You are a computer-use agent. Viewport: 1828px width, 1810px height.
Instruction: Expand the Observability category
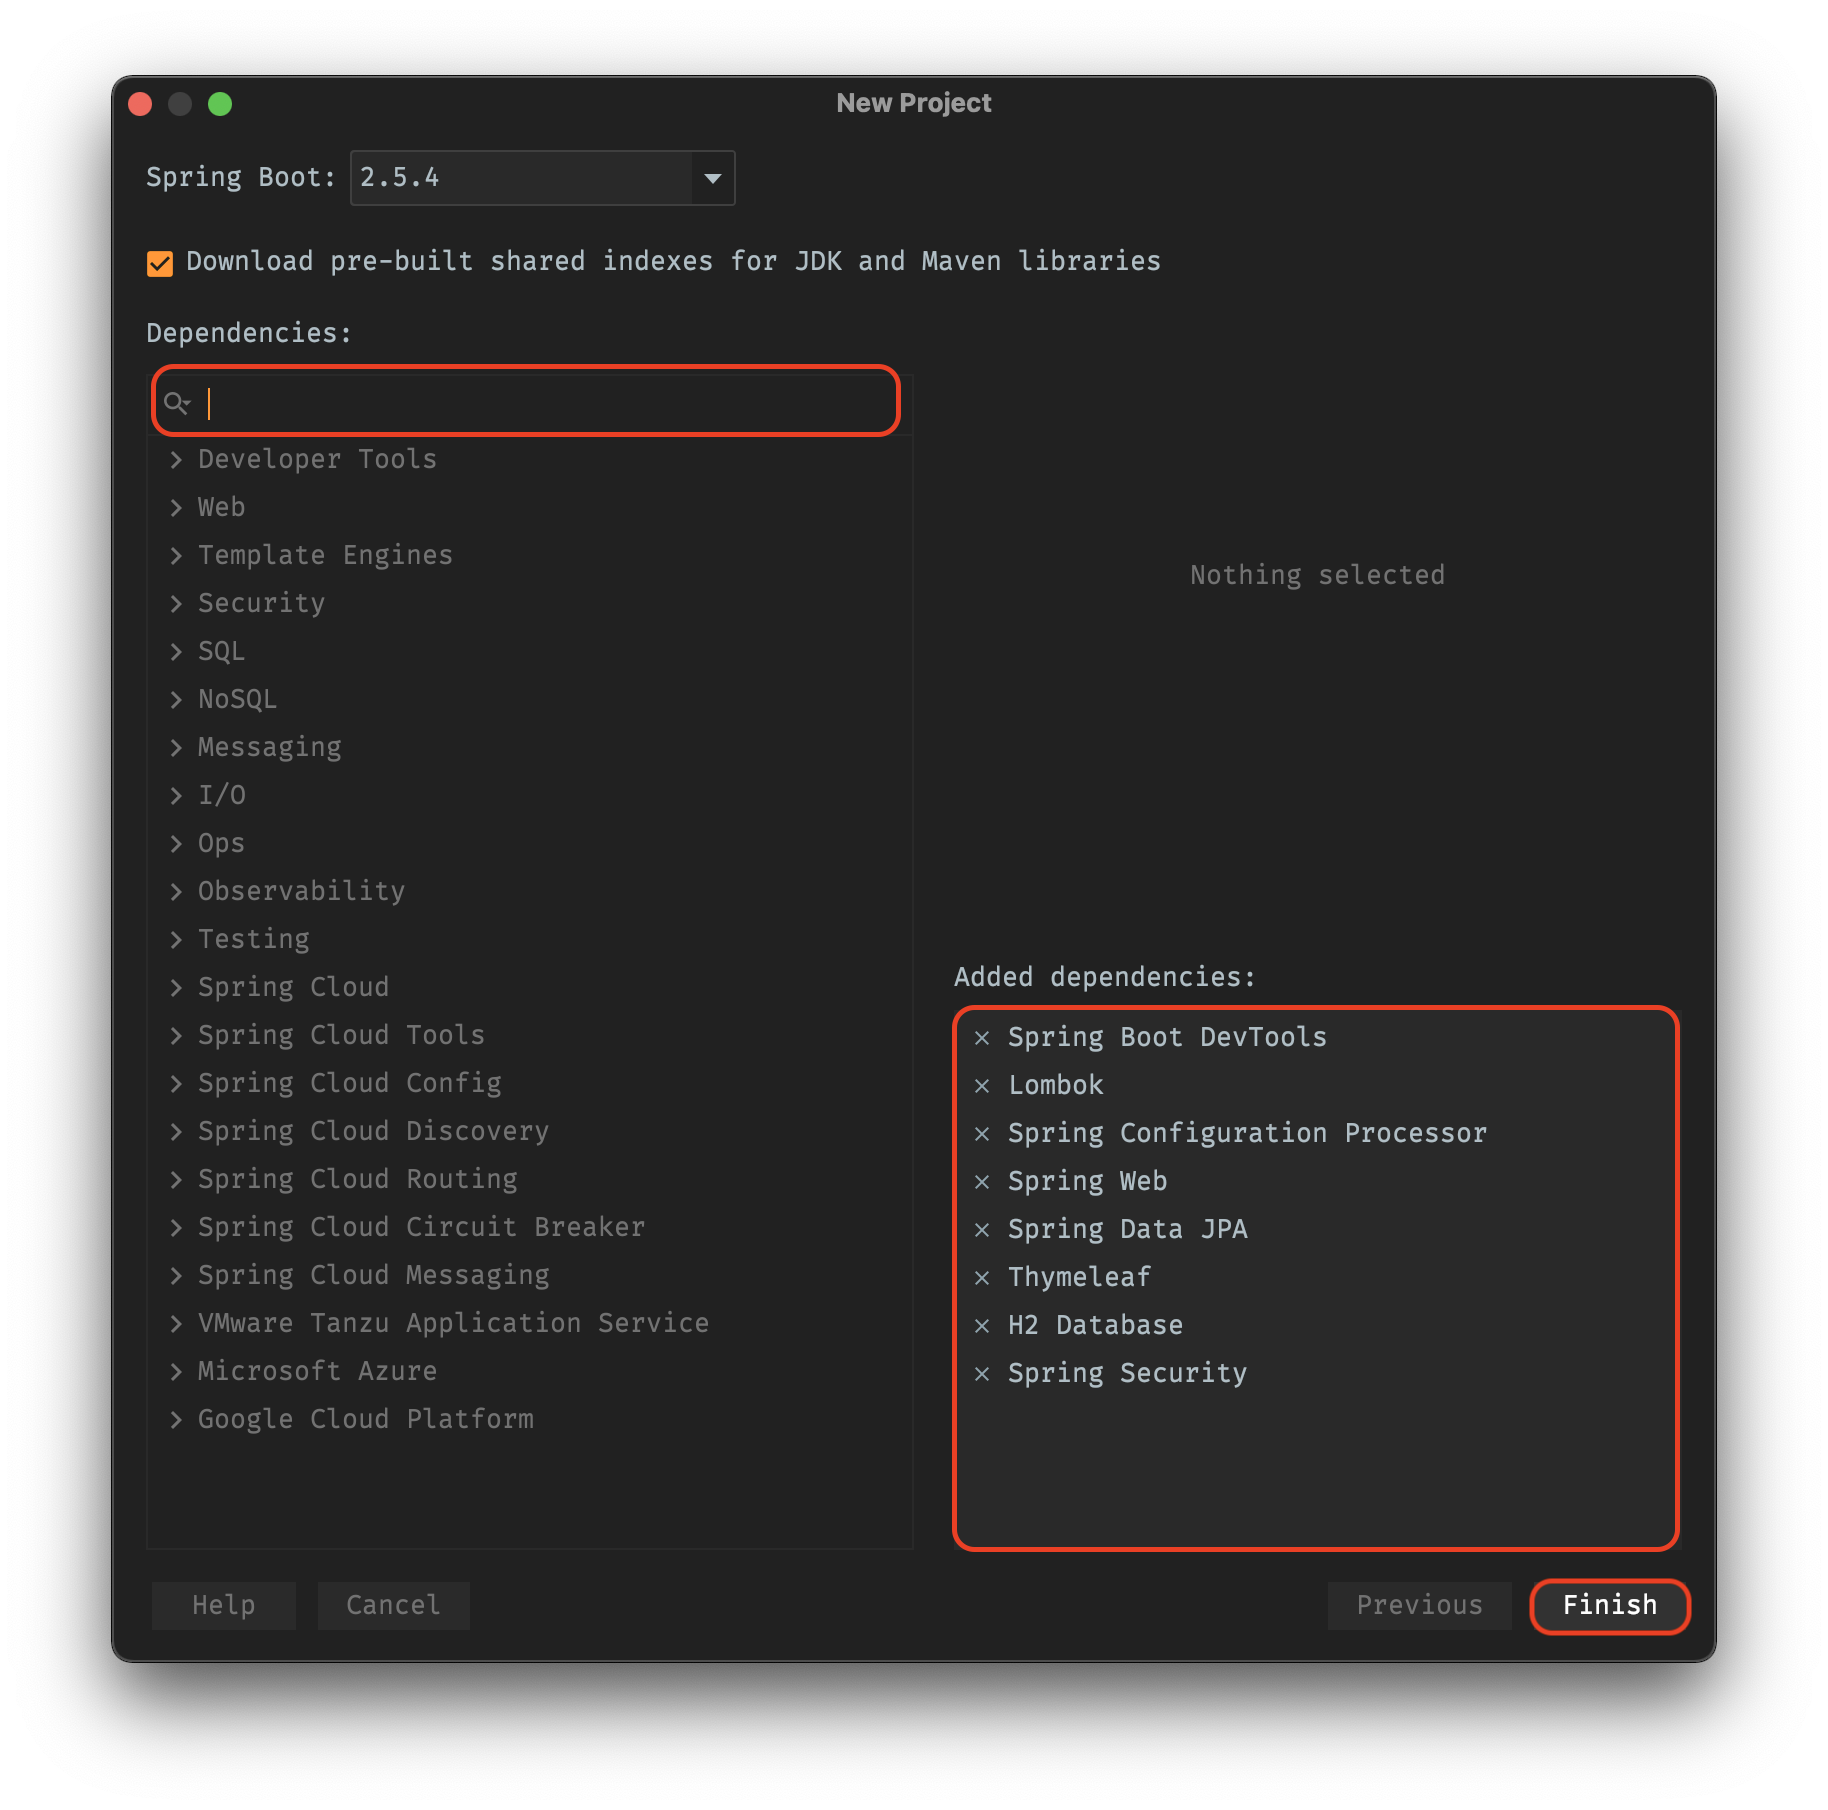click(x=176, y=892)
